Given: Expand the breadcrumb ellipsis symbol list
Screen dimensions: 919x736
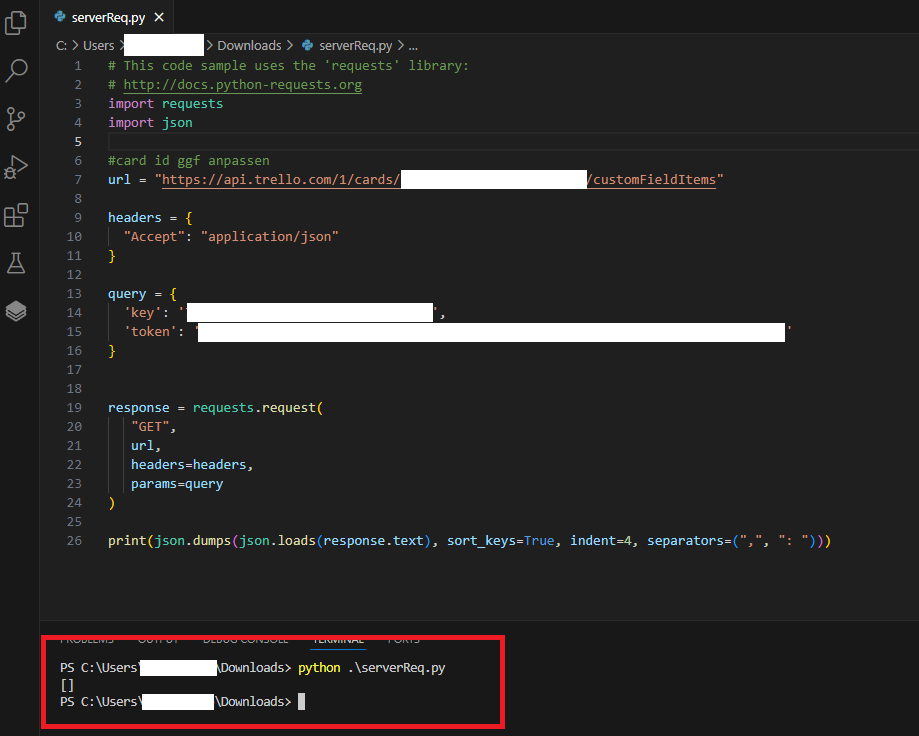Looking at the screenshot, I should [x=413, y=46].
